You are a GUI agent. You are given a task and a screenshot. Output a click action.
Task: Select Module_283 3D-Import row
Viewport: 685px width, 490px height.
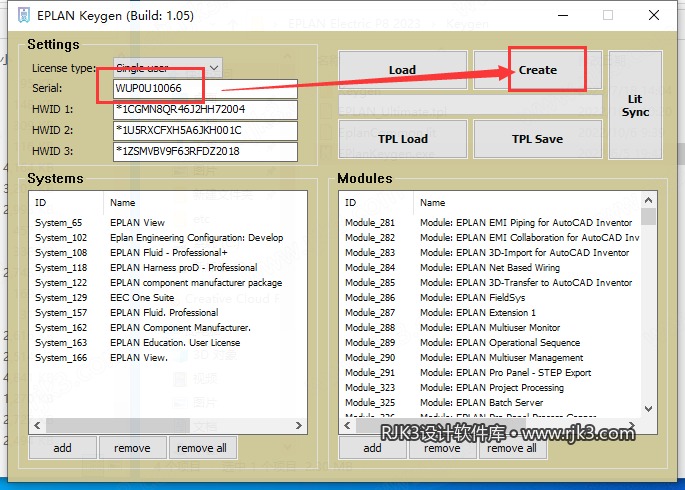point(490,252)
